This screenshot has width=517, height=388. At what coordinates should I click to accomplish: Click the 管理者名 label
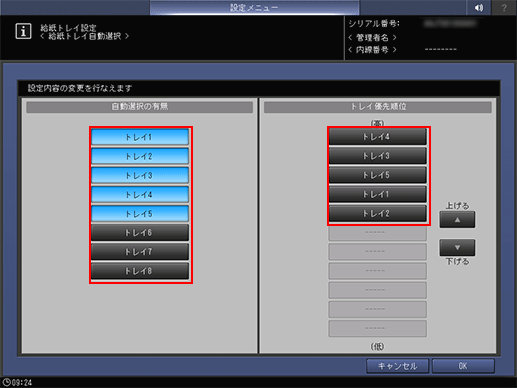(x=372, y=37)
